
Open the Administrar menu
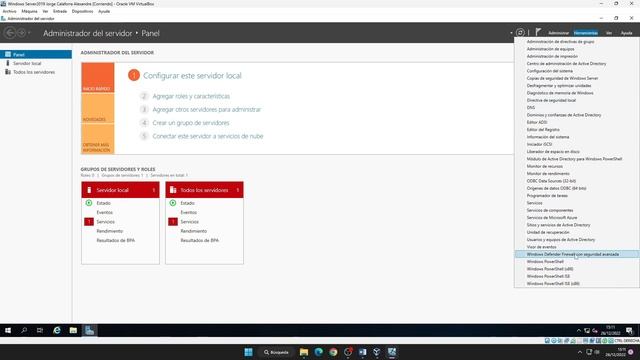(x=558, y=33)
